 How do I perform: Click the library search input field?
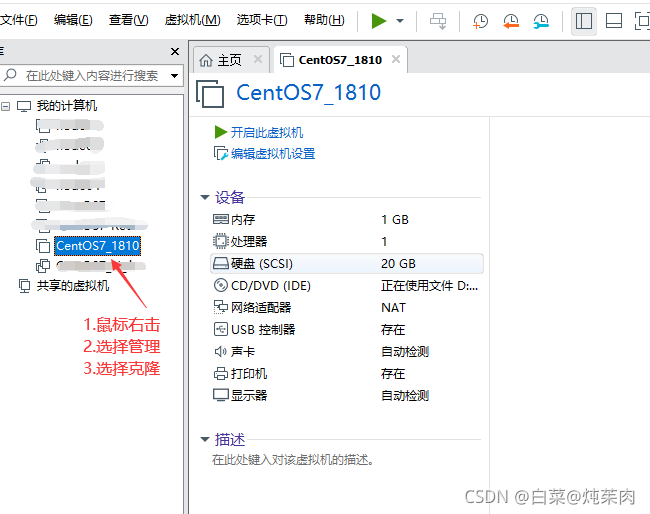[91, 75]
